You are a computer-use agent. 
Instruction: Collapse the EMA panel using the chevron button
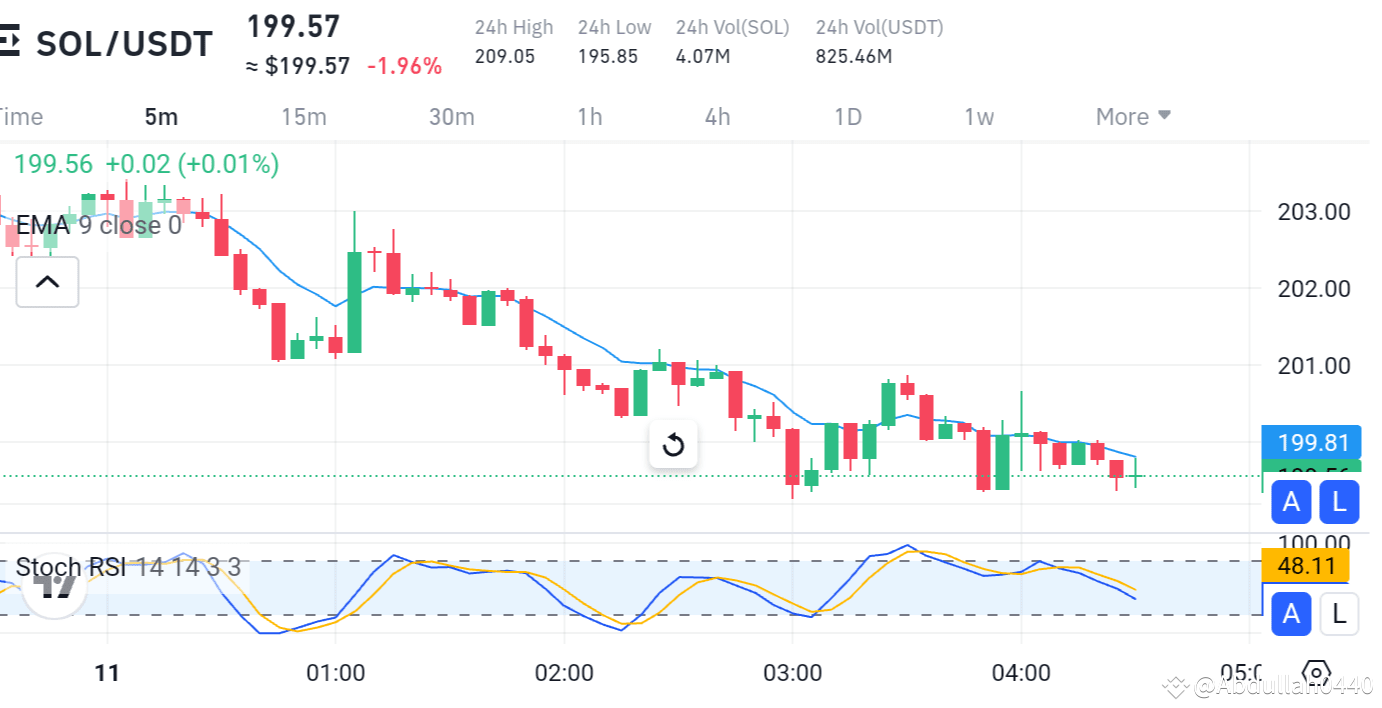(47, 282)
